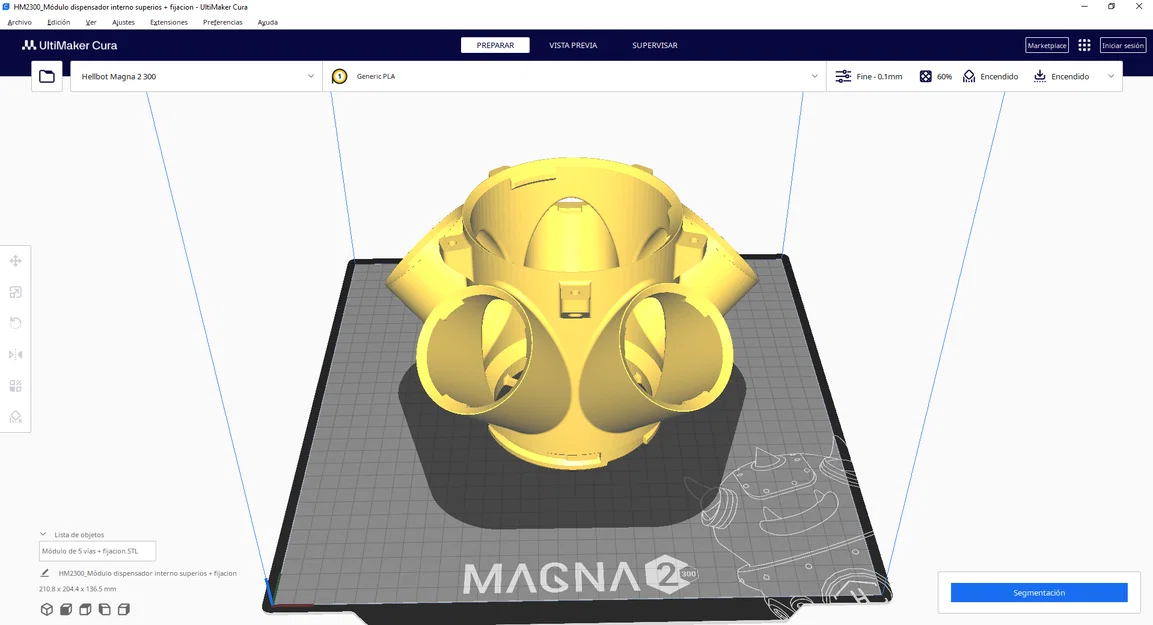Expand print settings panel chevron
1153x625 pixels.
coord(1111,76)
